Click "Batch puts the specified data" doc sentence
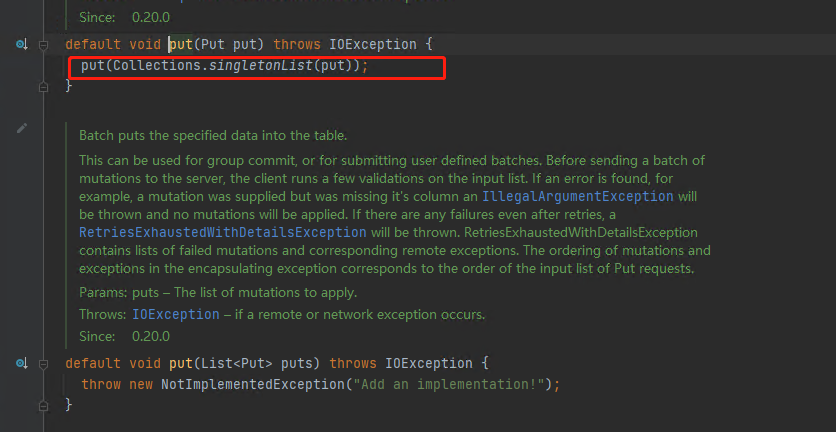 213,135
